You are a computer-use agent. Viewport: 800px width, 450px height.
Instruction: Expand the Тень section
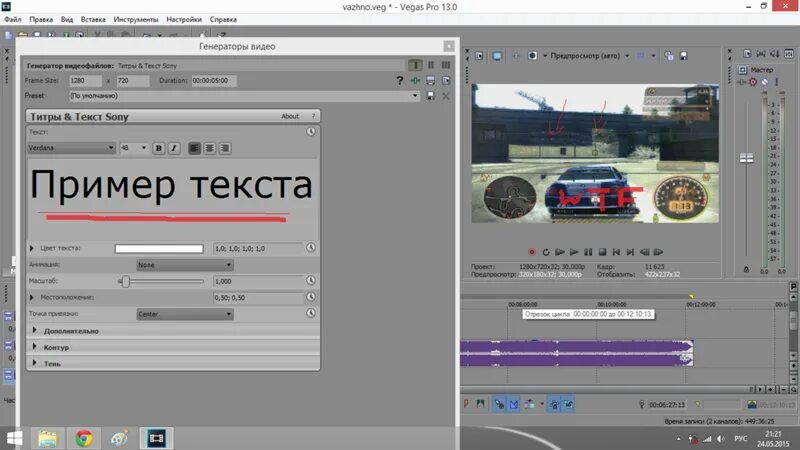35,363
